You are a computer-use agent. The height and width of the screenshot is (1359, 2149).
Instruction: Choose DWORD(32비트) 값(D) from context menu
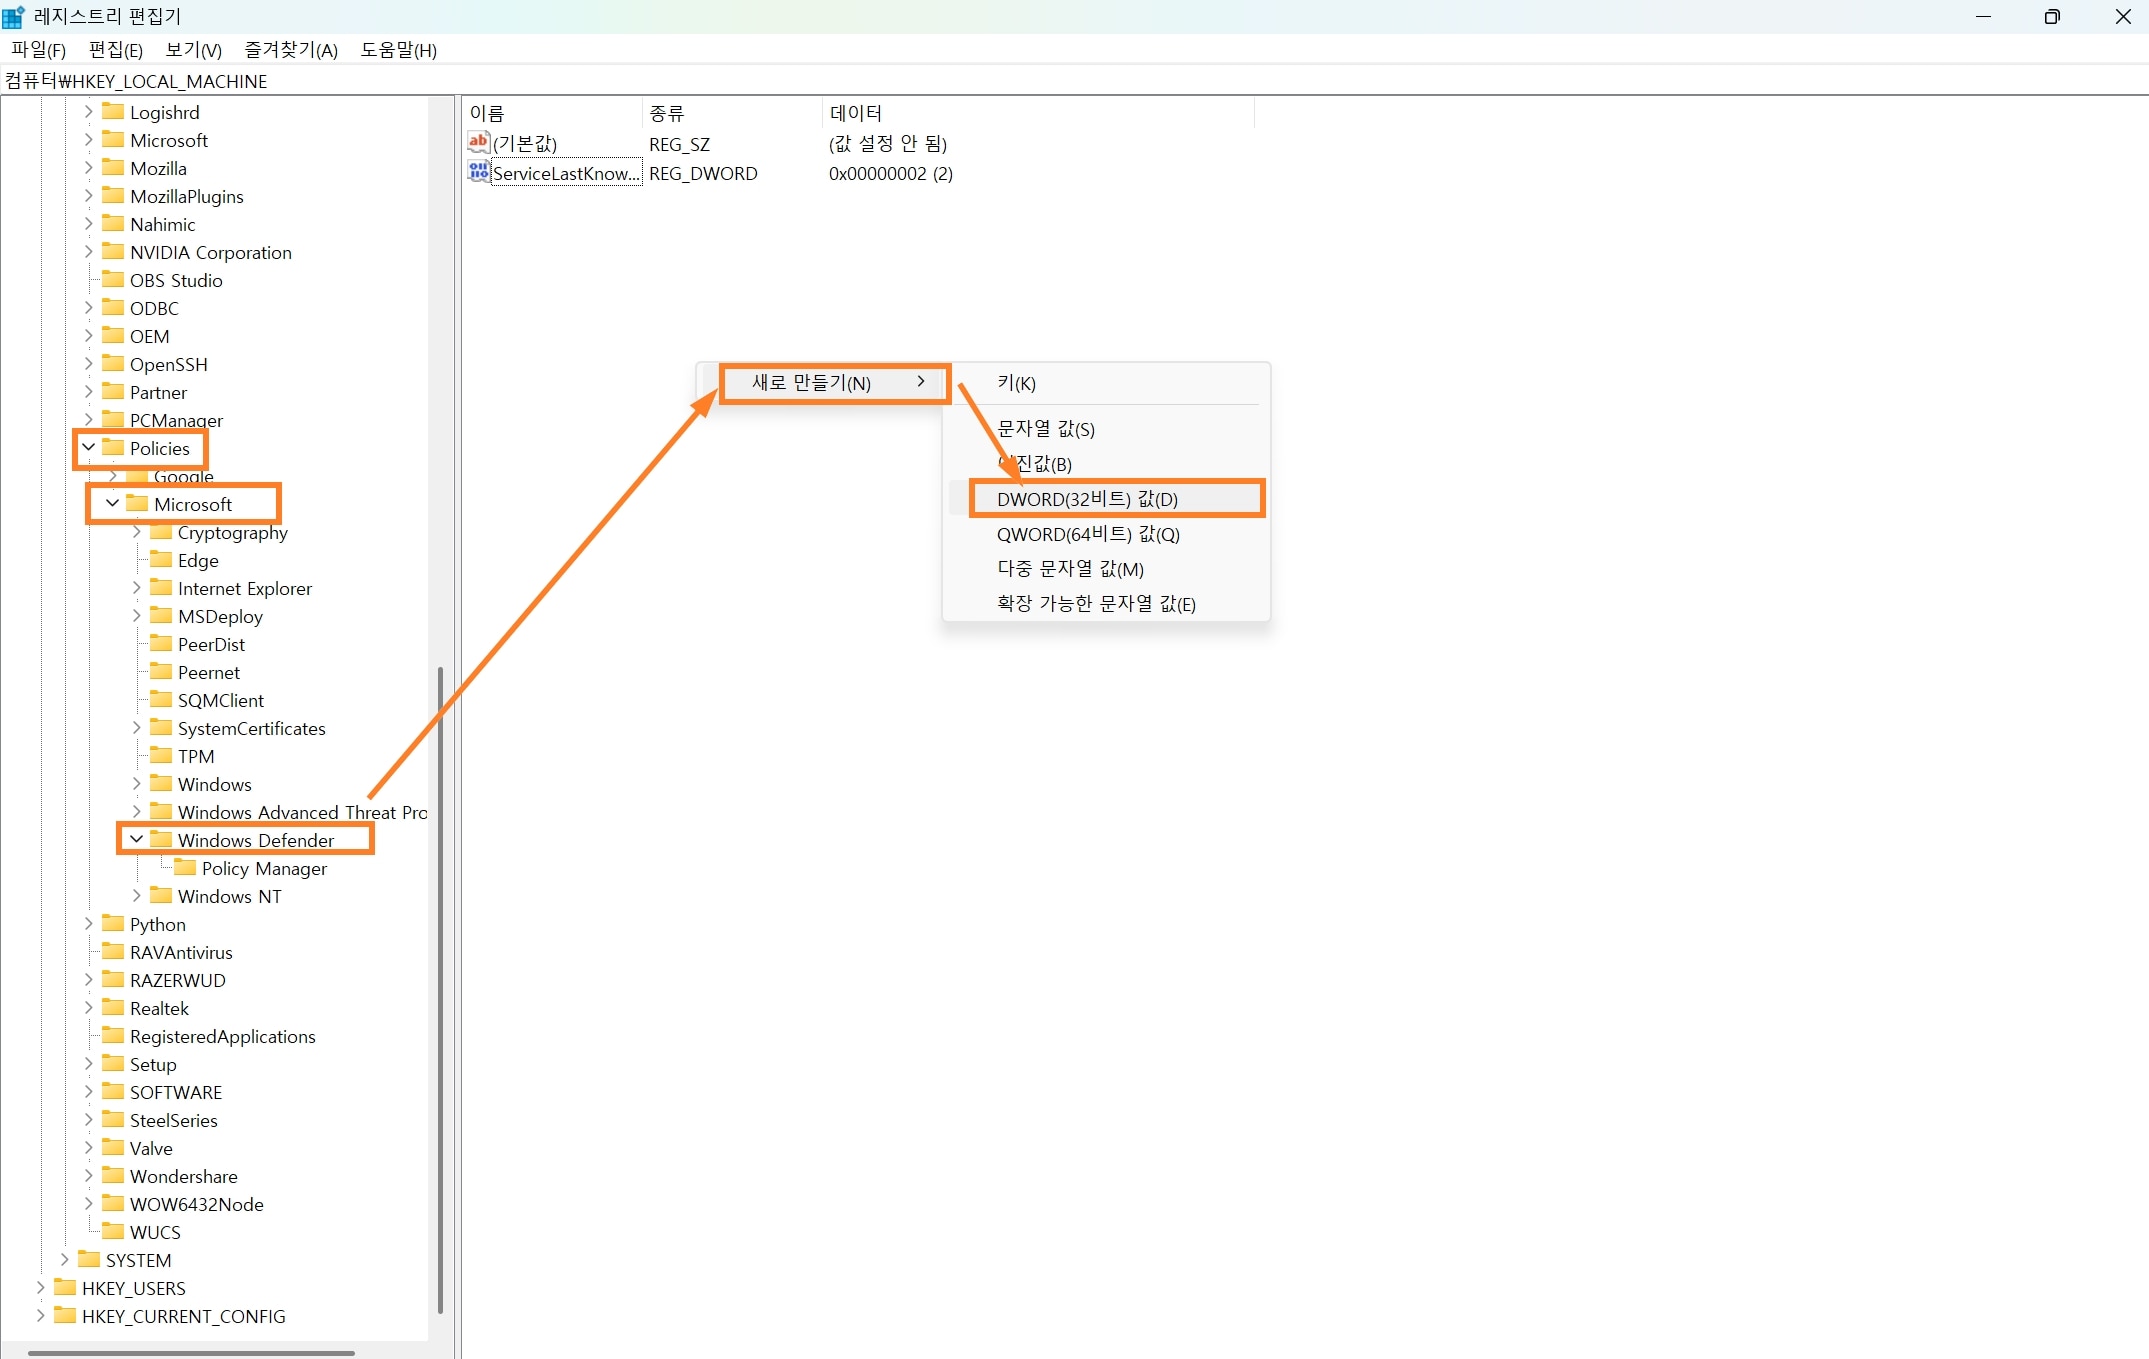tap(1087, 498)
